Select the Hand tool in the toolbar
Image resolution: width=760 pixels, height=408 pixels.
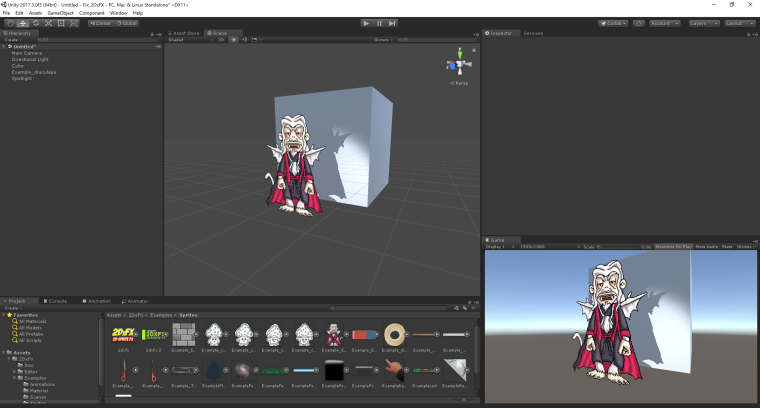point(10,23)
